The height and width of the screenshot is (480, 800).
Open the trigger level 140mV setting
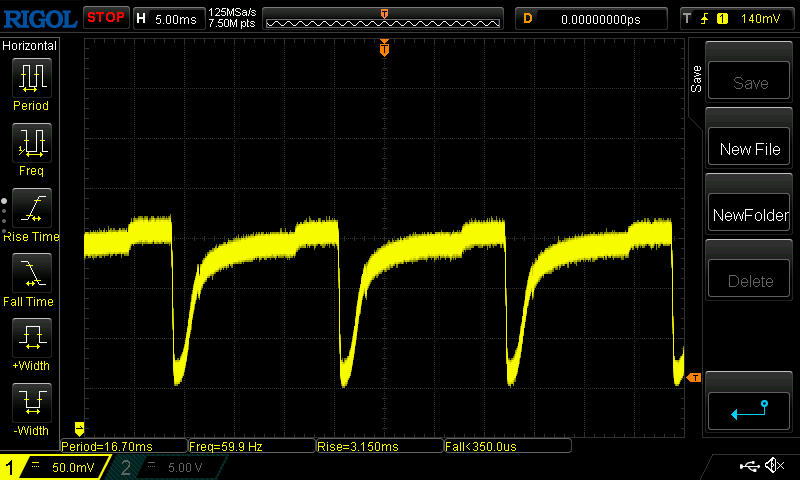(735, 18)
